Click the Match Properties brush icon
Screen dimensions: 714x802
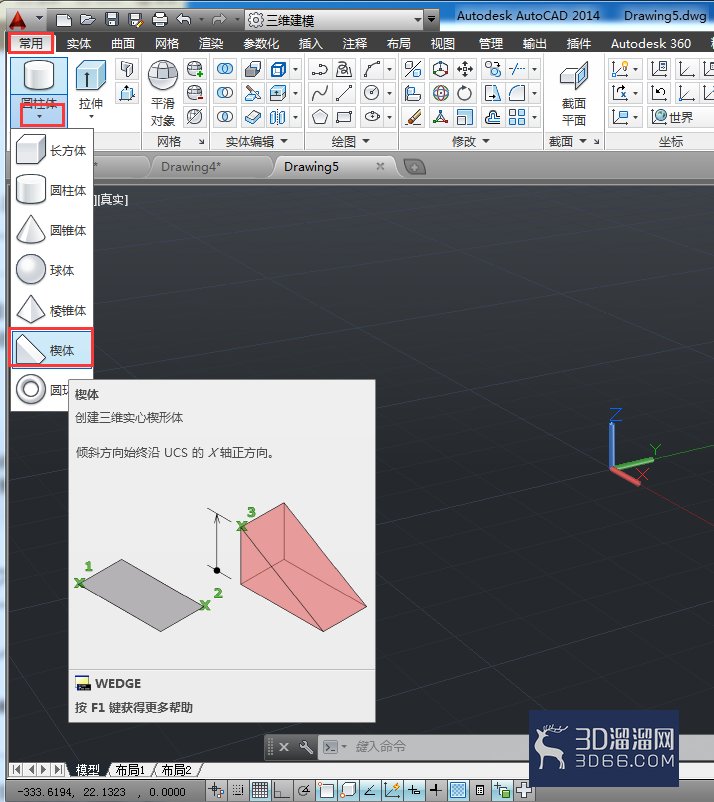click(413, 117)
